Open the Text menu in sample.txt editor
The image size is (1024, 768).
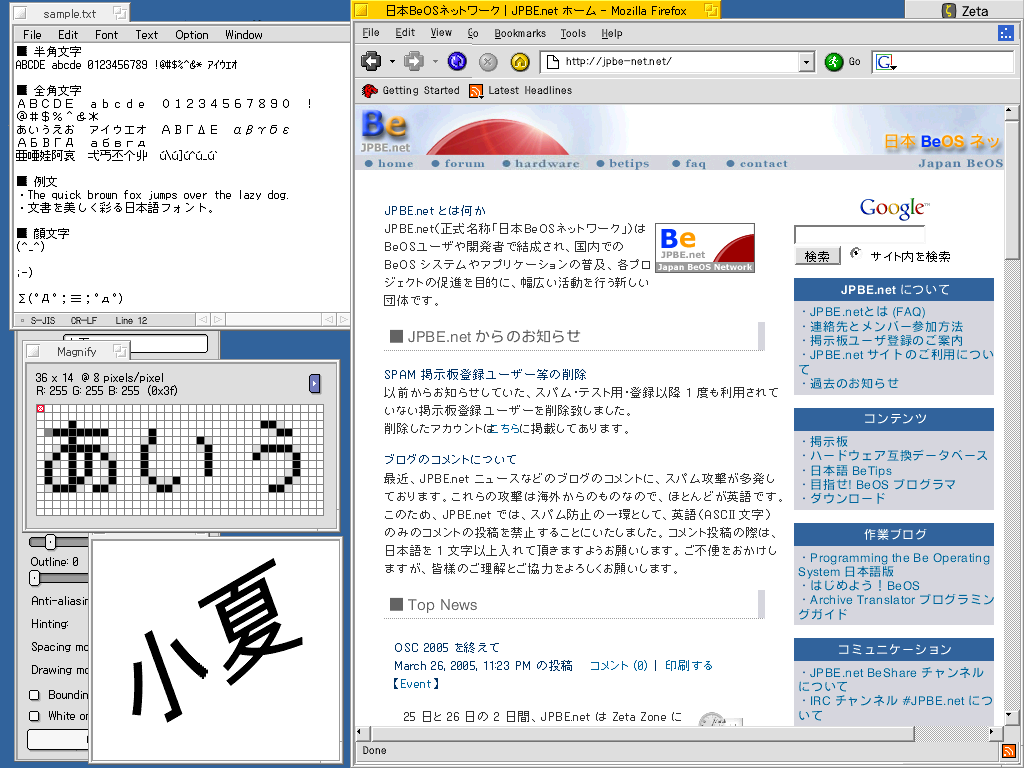(146, 35)
